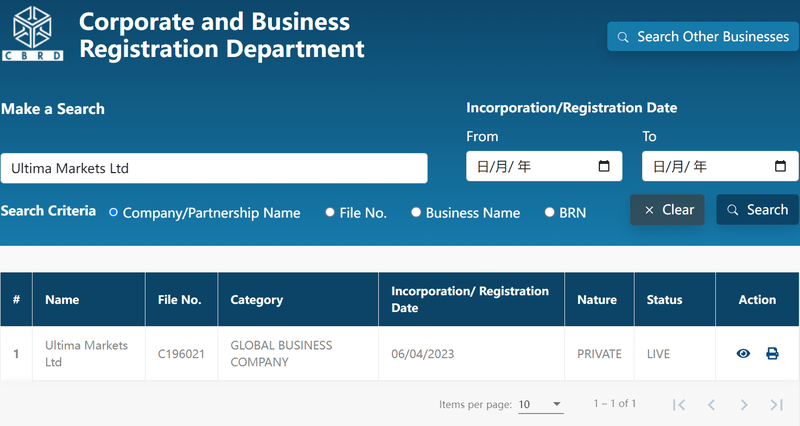Focus the From date input field
The width and height of the screenshot is (800, 426).
(x=544, y=166)
